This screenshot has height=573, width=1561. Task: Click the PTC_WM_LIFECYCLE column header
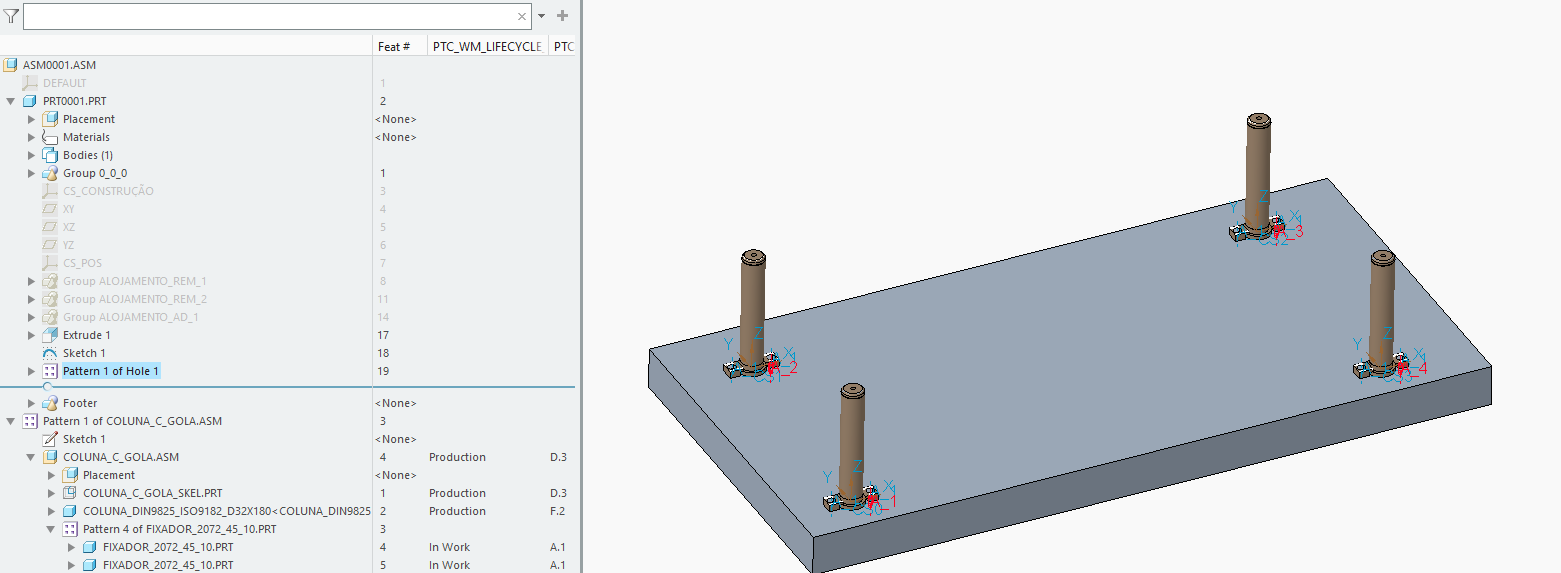coord(486,46)
